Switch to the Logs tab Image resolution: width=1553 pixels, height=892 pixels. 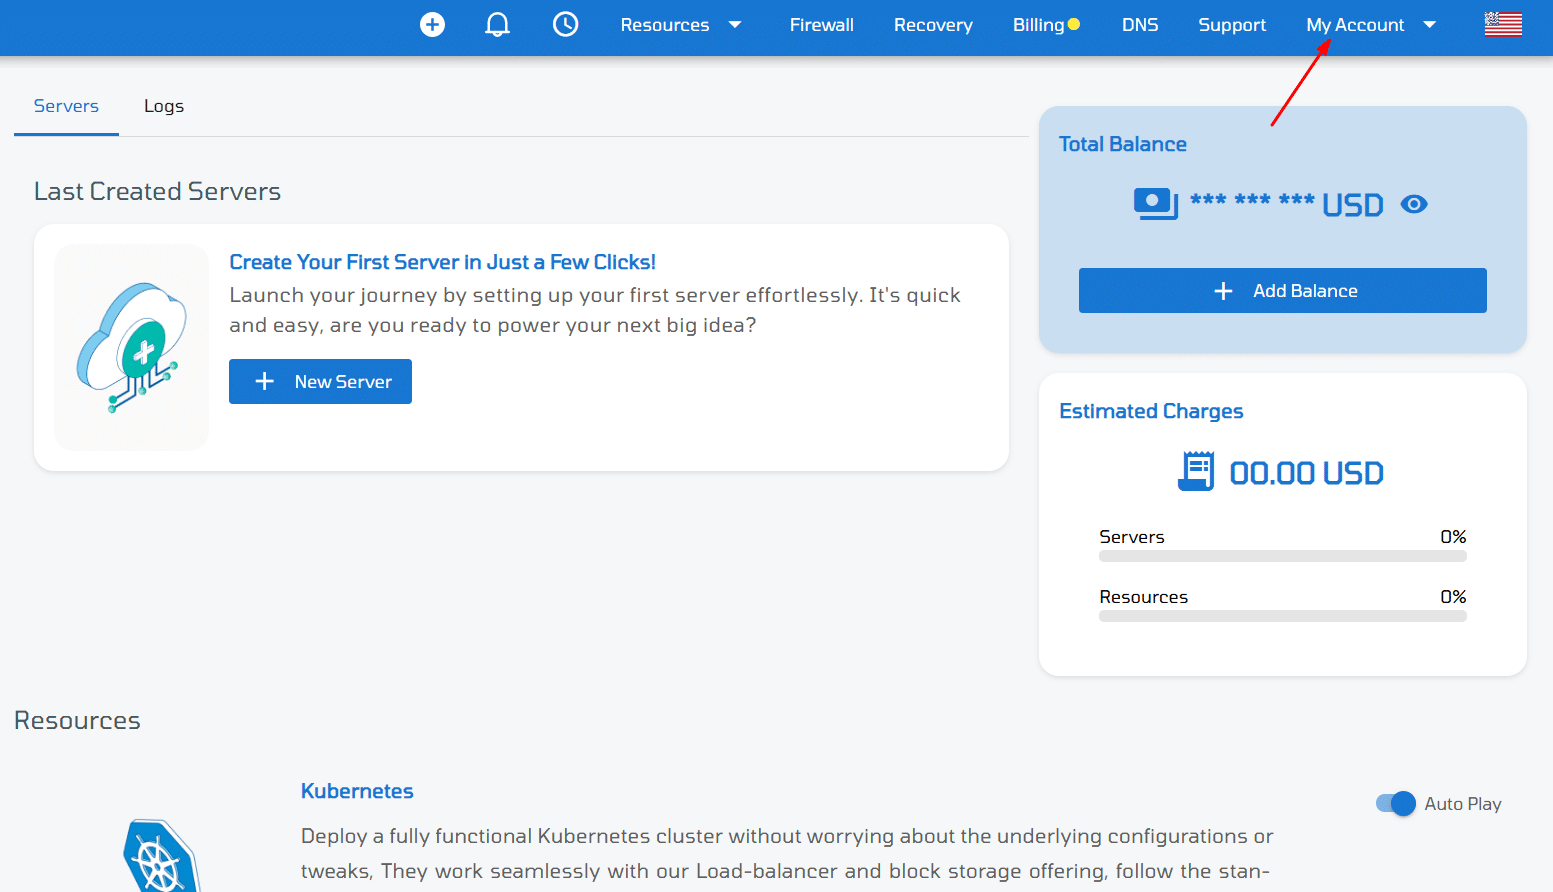click(x=164, y=106)
